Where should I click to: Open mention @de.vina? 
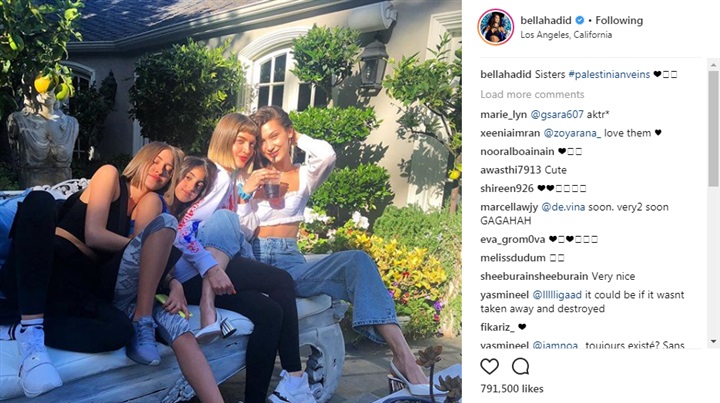click(563, 207)
